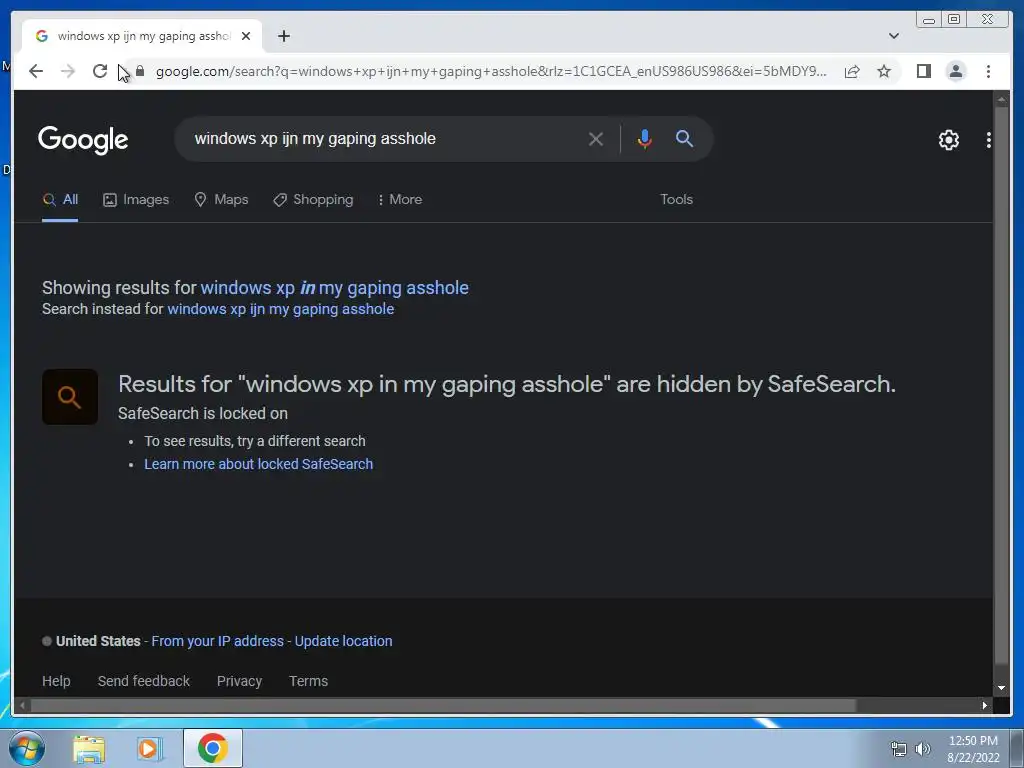Click the SafeSearch magnifier icon tile

tap(70, 397)
